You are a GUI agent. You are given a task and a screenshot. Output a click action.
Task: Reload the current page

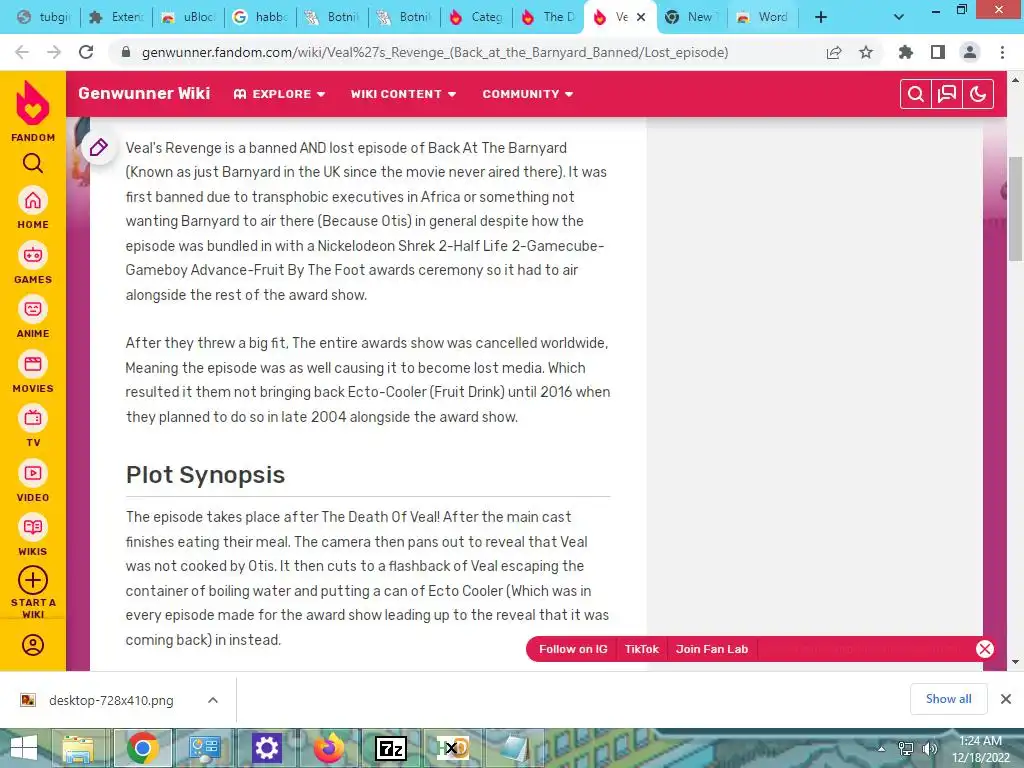pos(86,52)
